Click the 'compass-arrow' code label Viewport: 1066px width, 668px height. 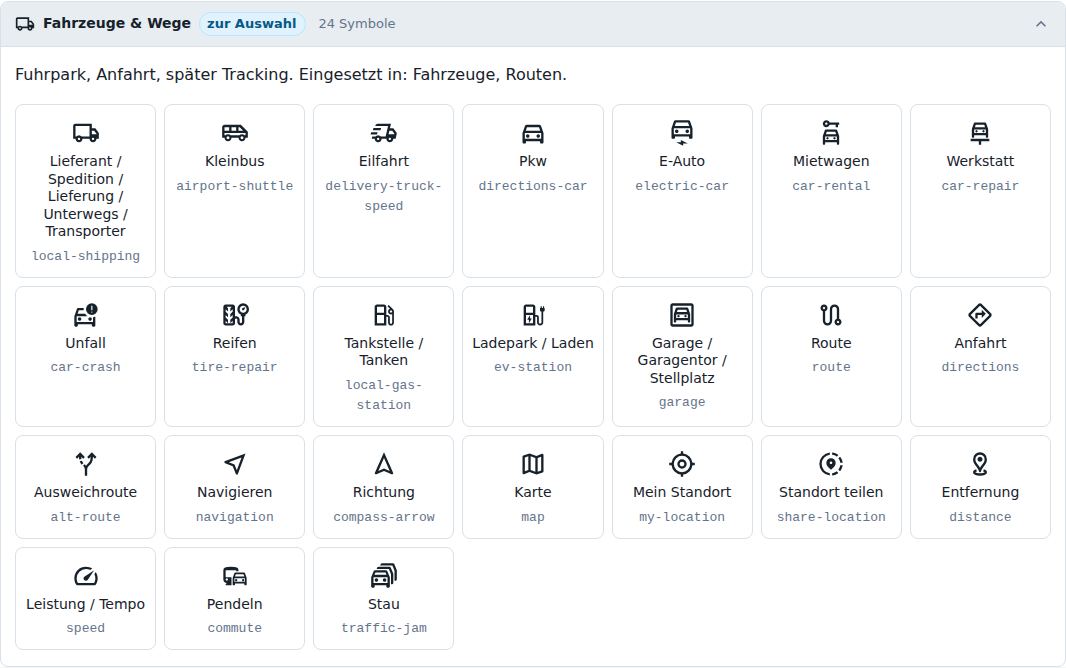(383, 516)
